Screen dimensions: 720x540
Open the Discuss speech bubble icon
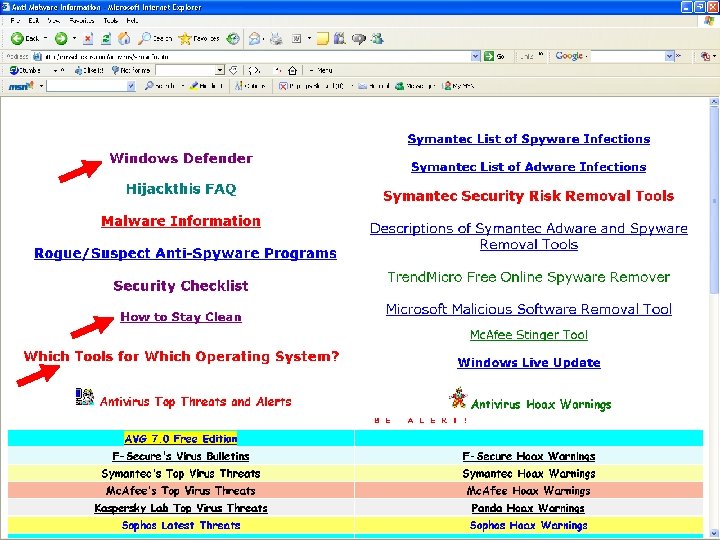(x=359, y=39)
